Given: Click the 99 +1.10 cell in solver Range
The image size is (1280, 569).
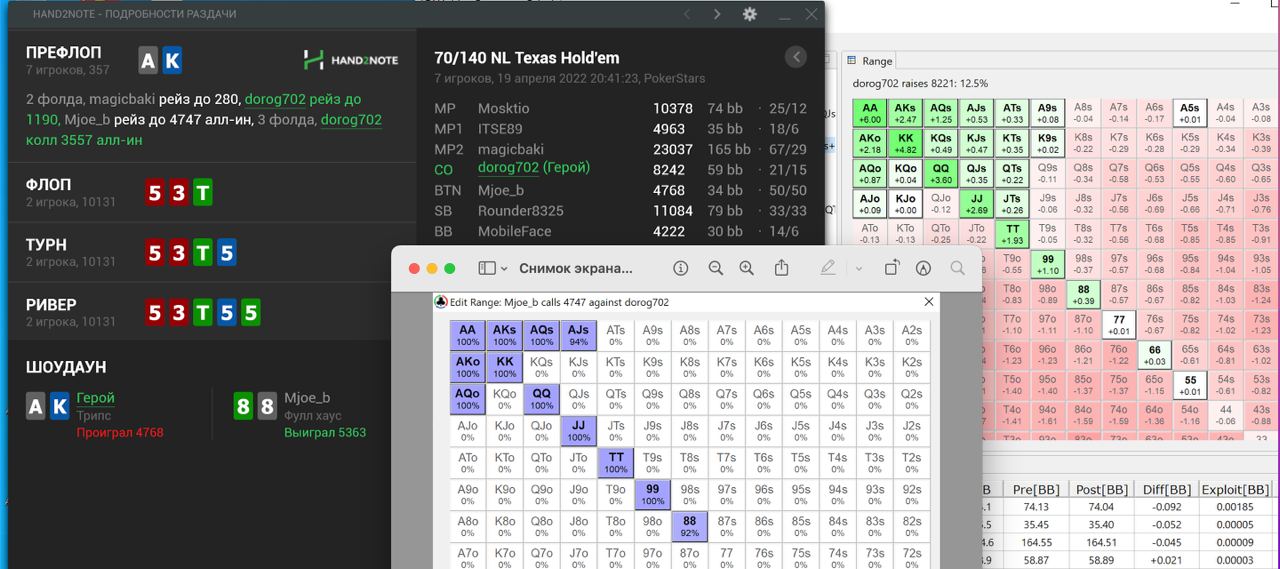Looking at the screenshot, I should click(x=1047, y=264).
